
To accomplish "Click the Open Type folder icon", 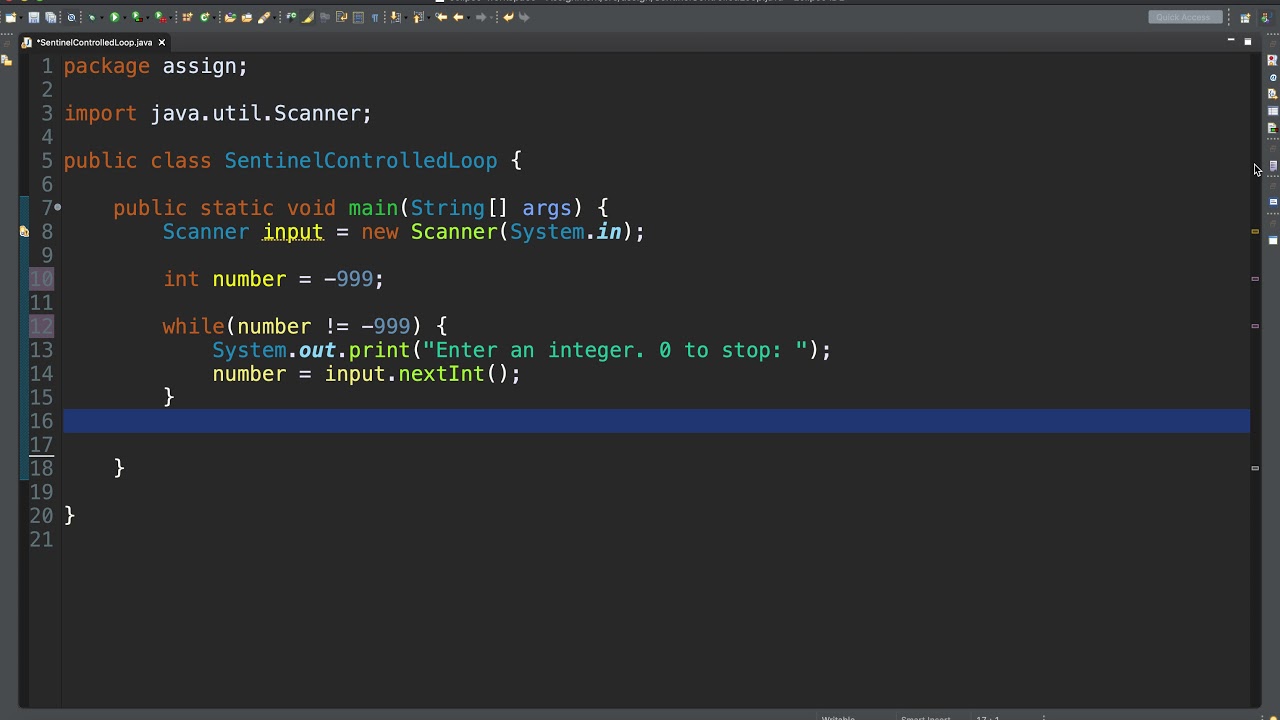I will (230, 17).
